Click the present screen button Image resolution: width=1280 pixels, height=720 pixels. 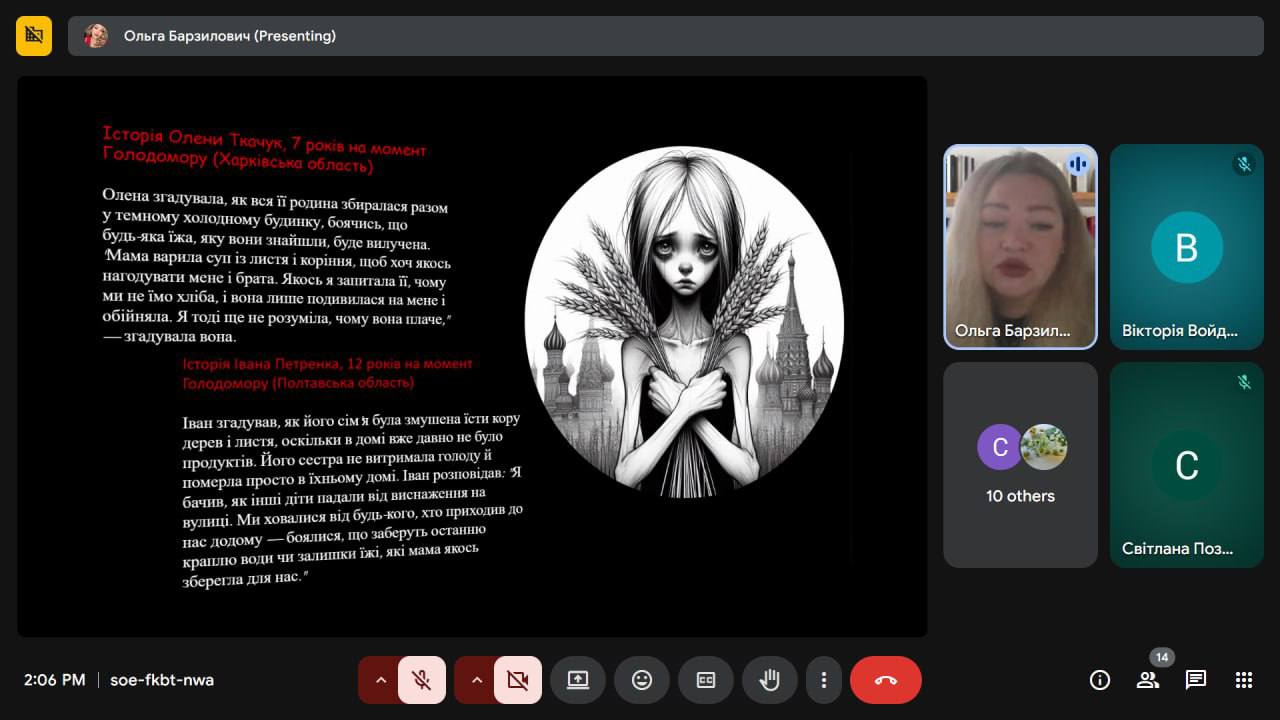coord(578,680)
